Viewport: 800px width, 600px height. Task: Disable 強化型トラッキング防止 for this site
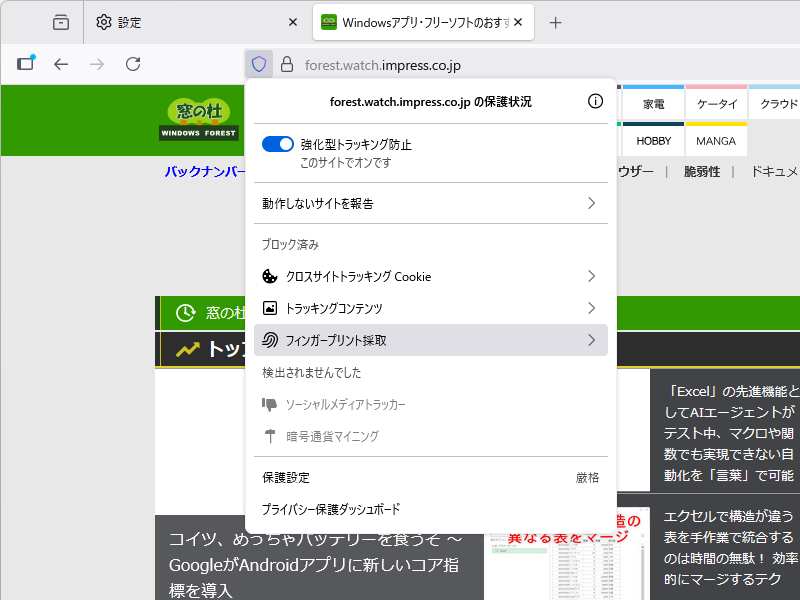click(278, 143)
